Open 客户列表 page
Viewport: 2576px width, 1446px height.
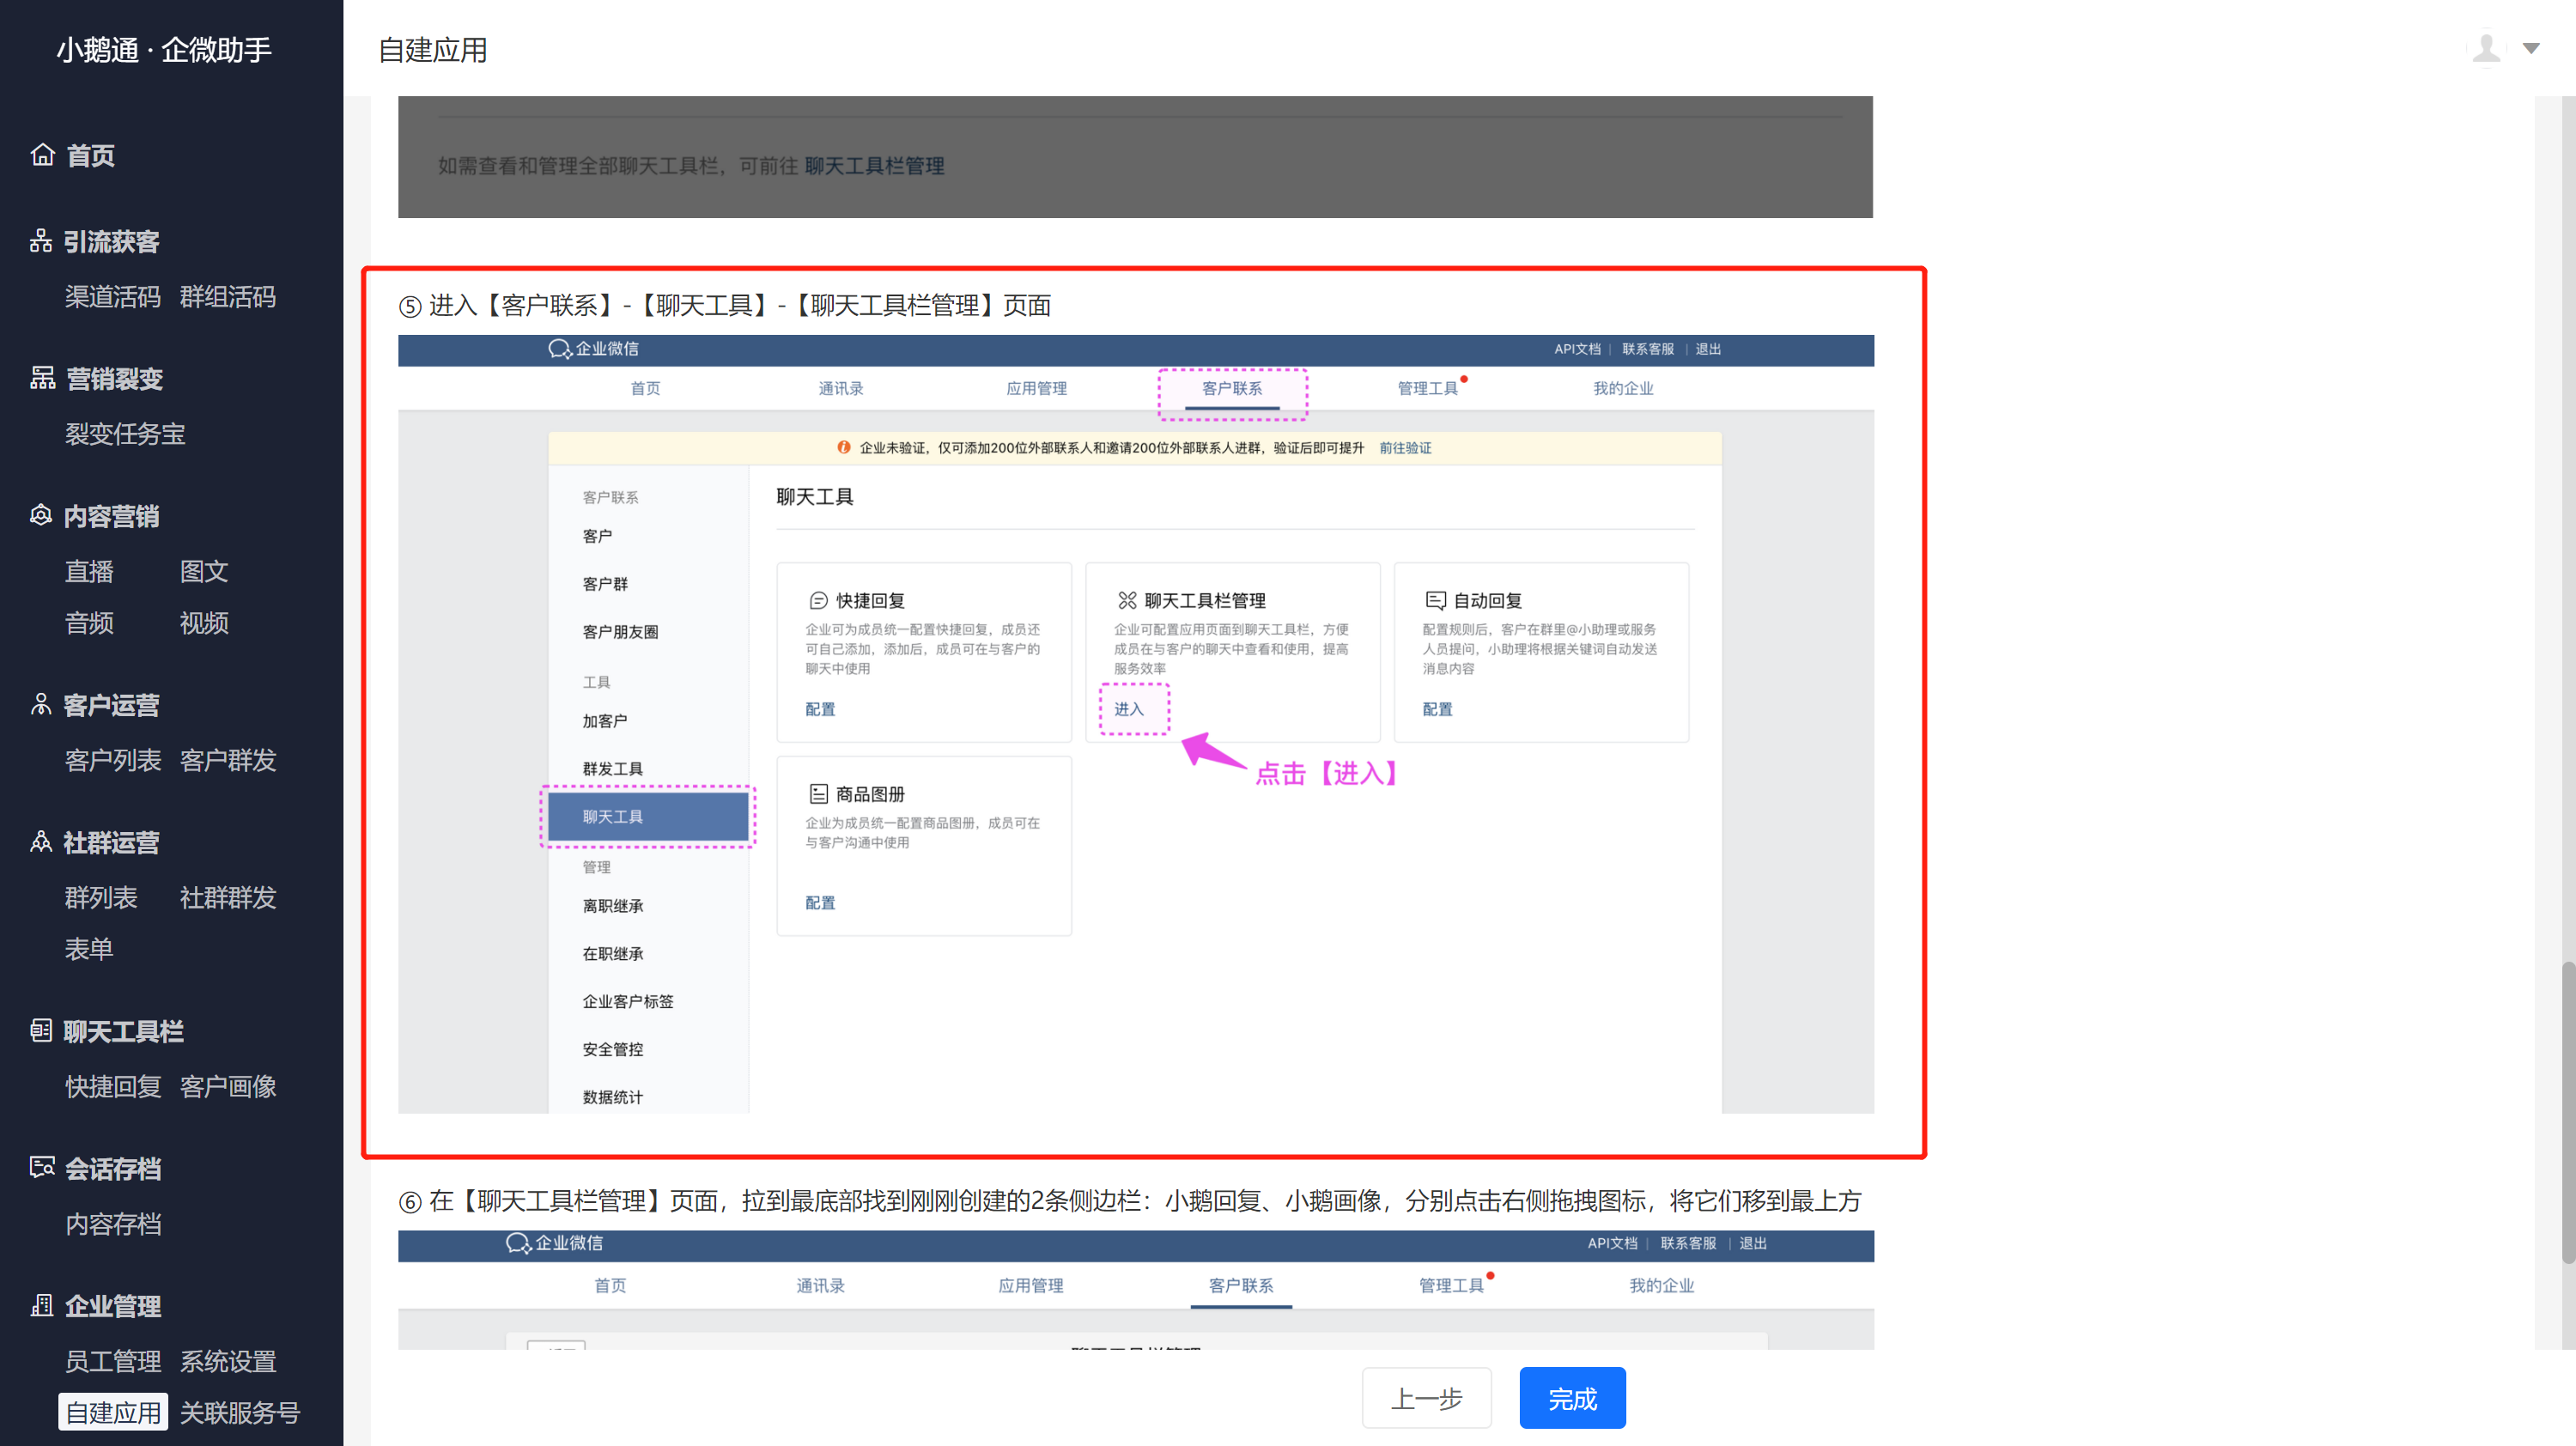coord(112,760)
